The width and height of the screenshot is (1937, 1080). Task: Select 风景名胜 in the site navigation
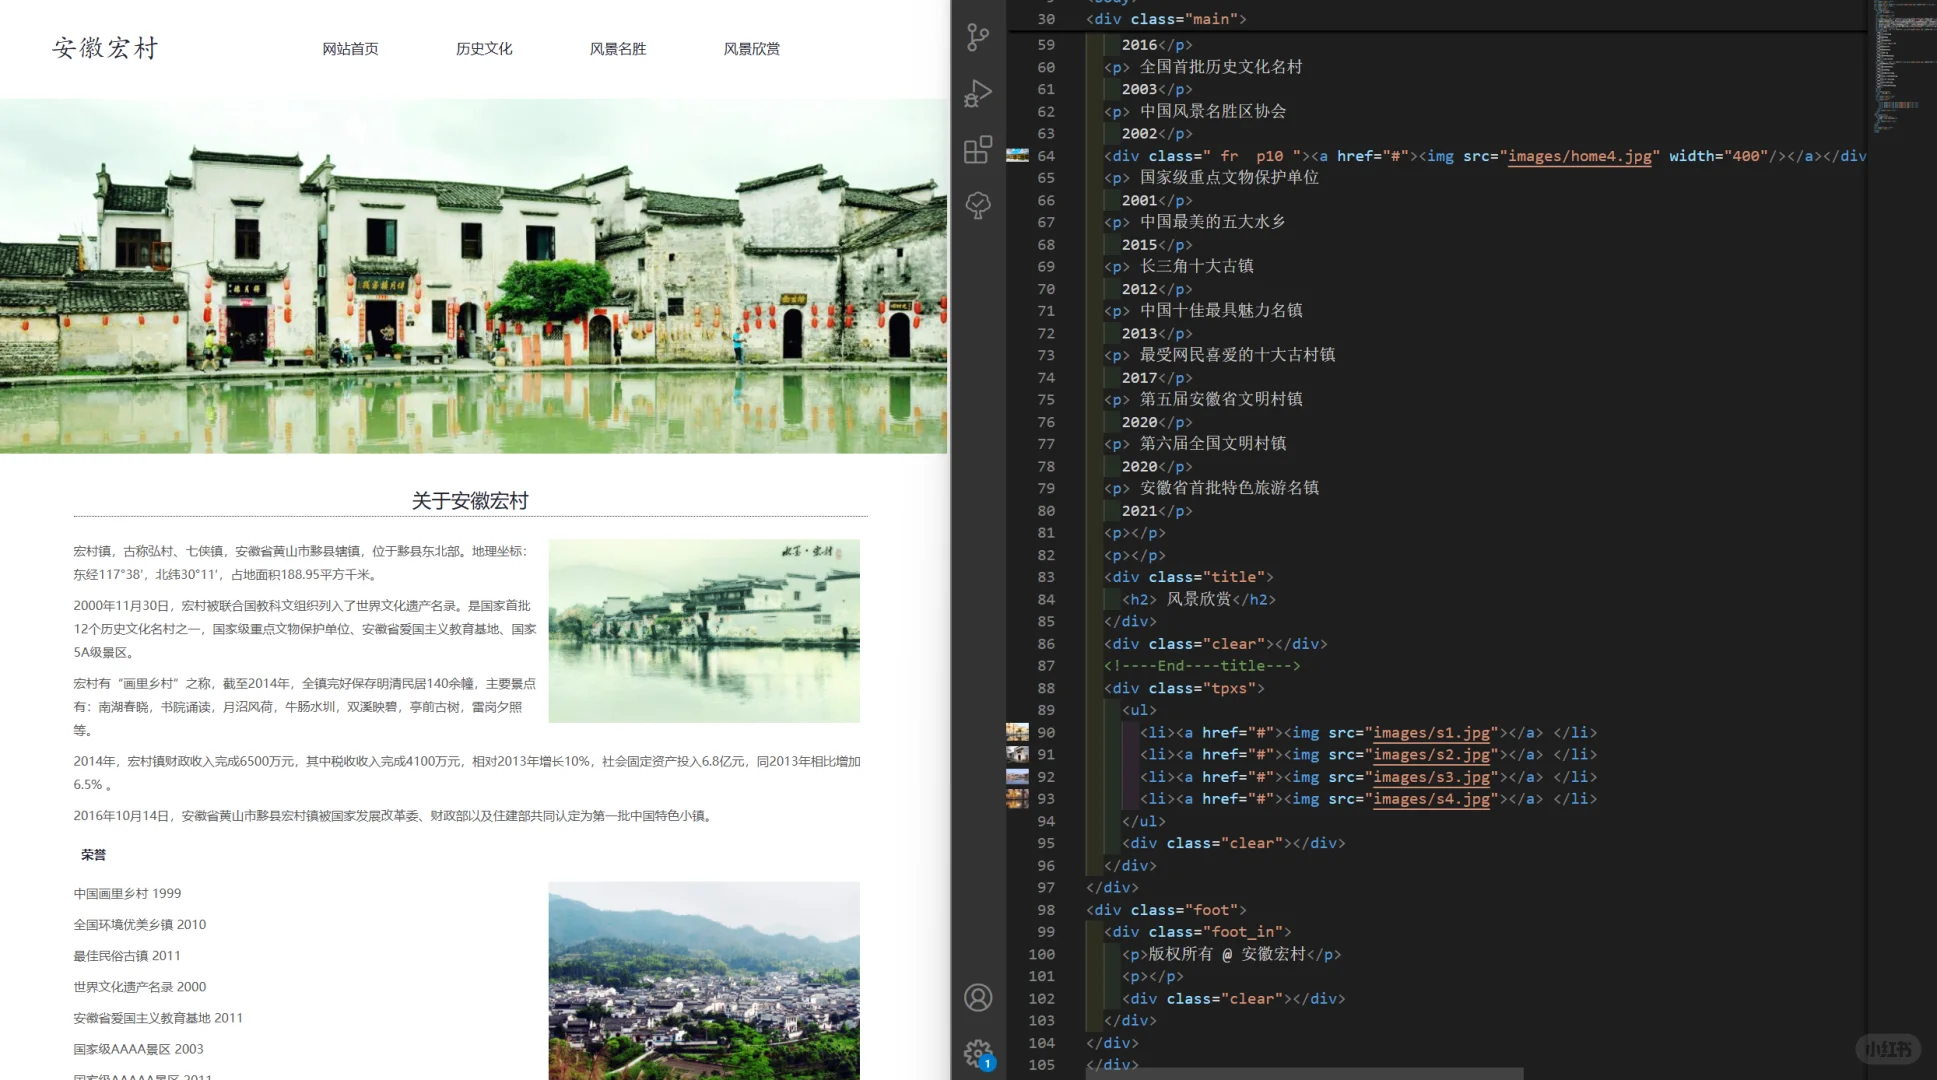[x=618, y=48]
